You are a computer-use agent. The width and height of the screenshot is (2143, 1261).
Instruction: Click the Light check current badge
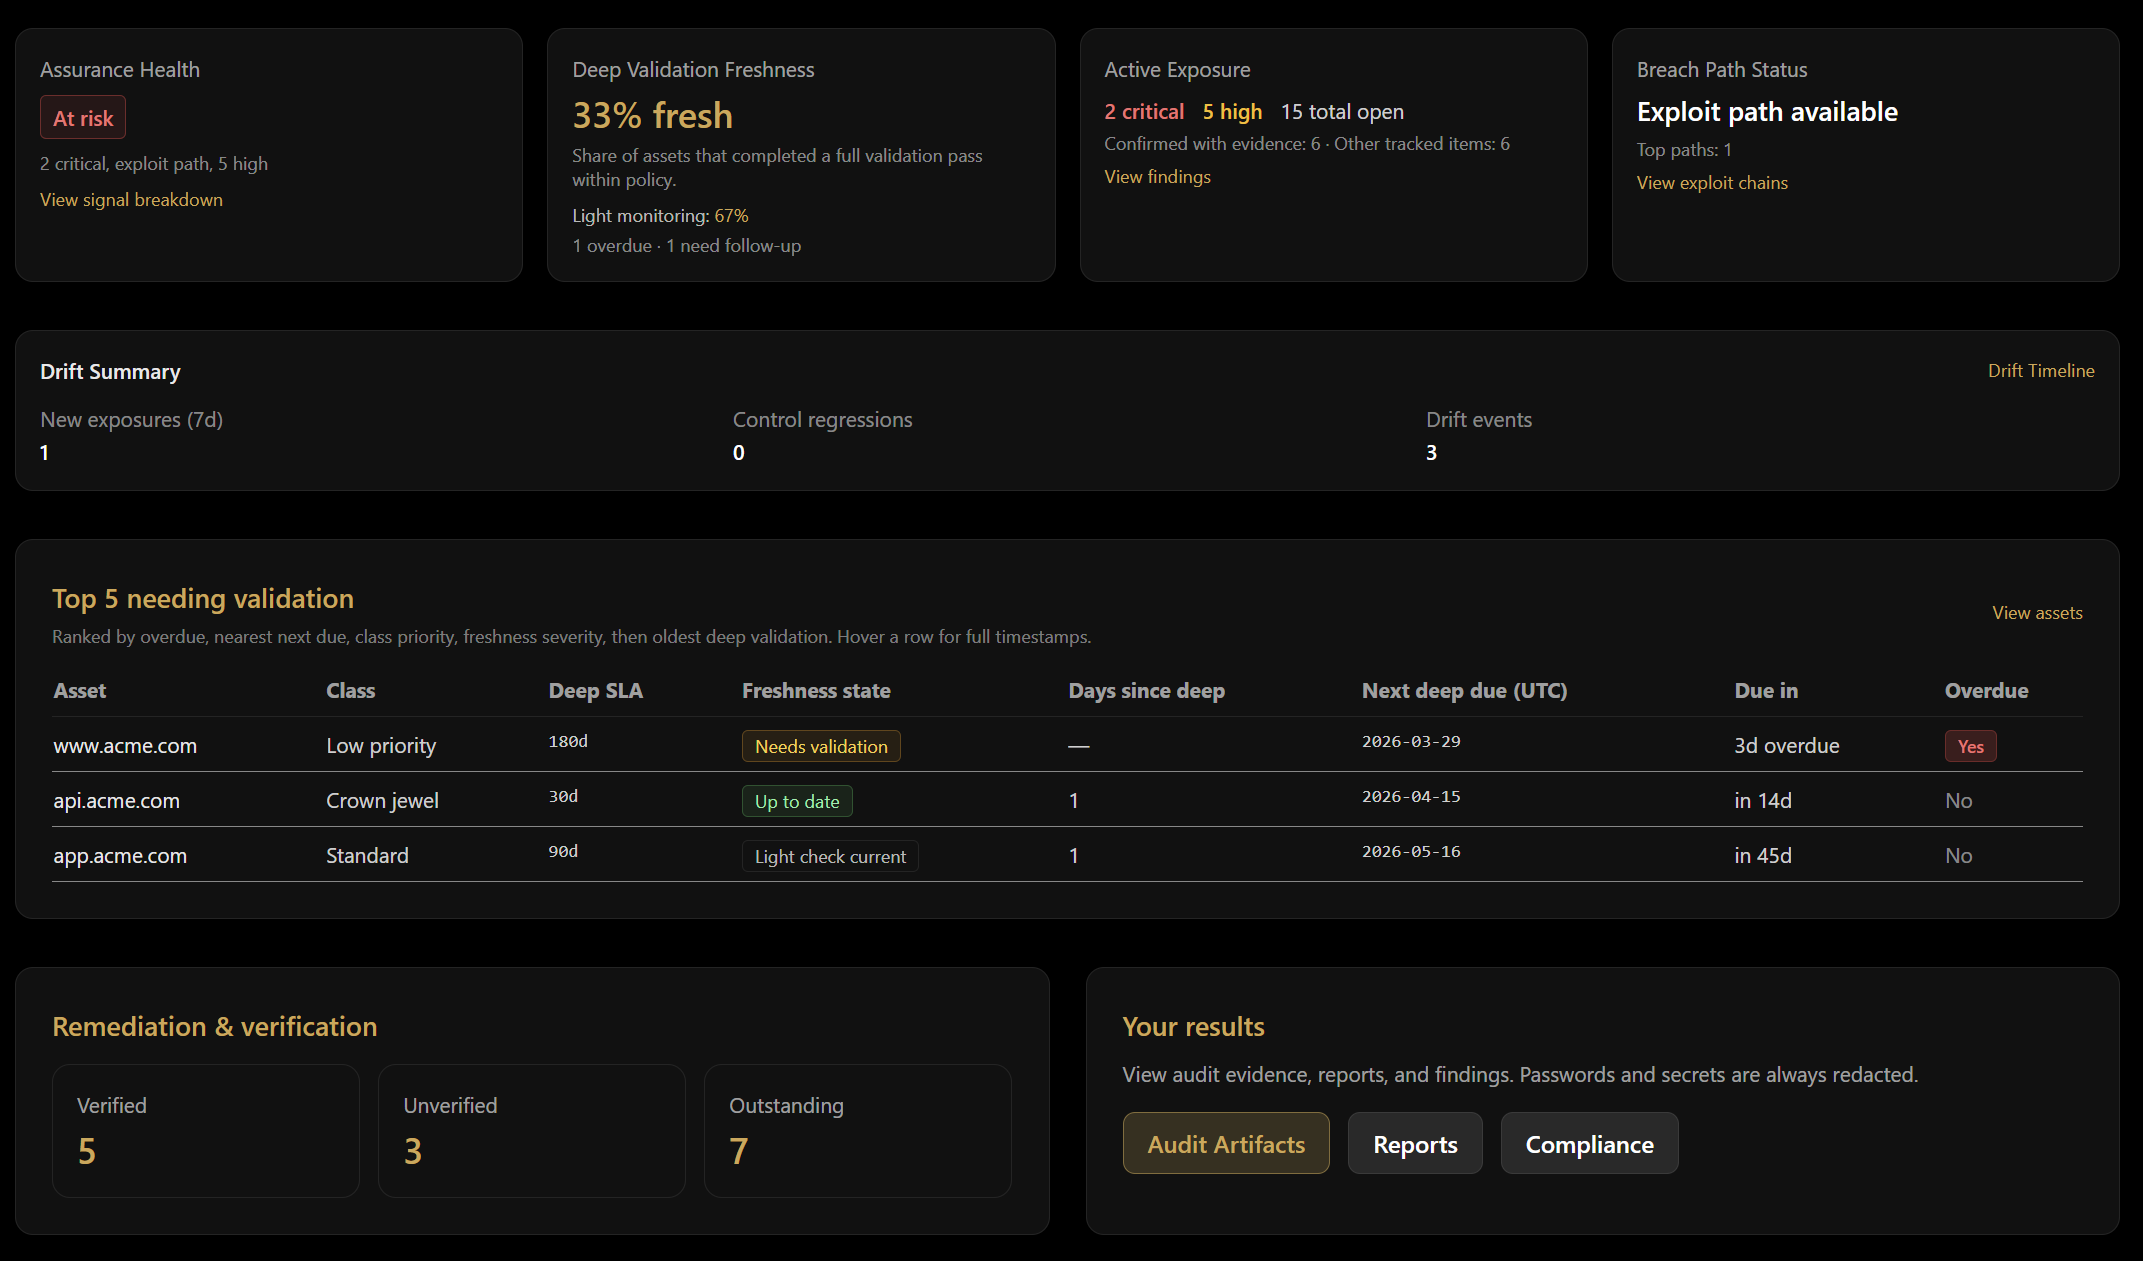pyautogui.click(x=830, y=856)
